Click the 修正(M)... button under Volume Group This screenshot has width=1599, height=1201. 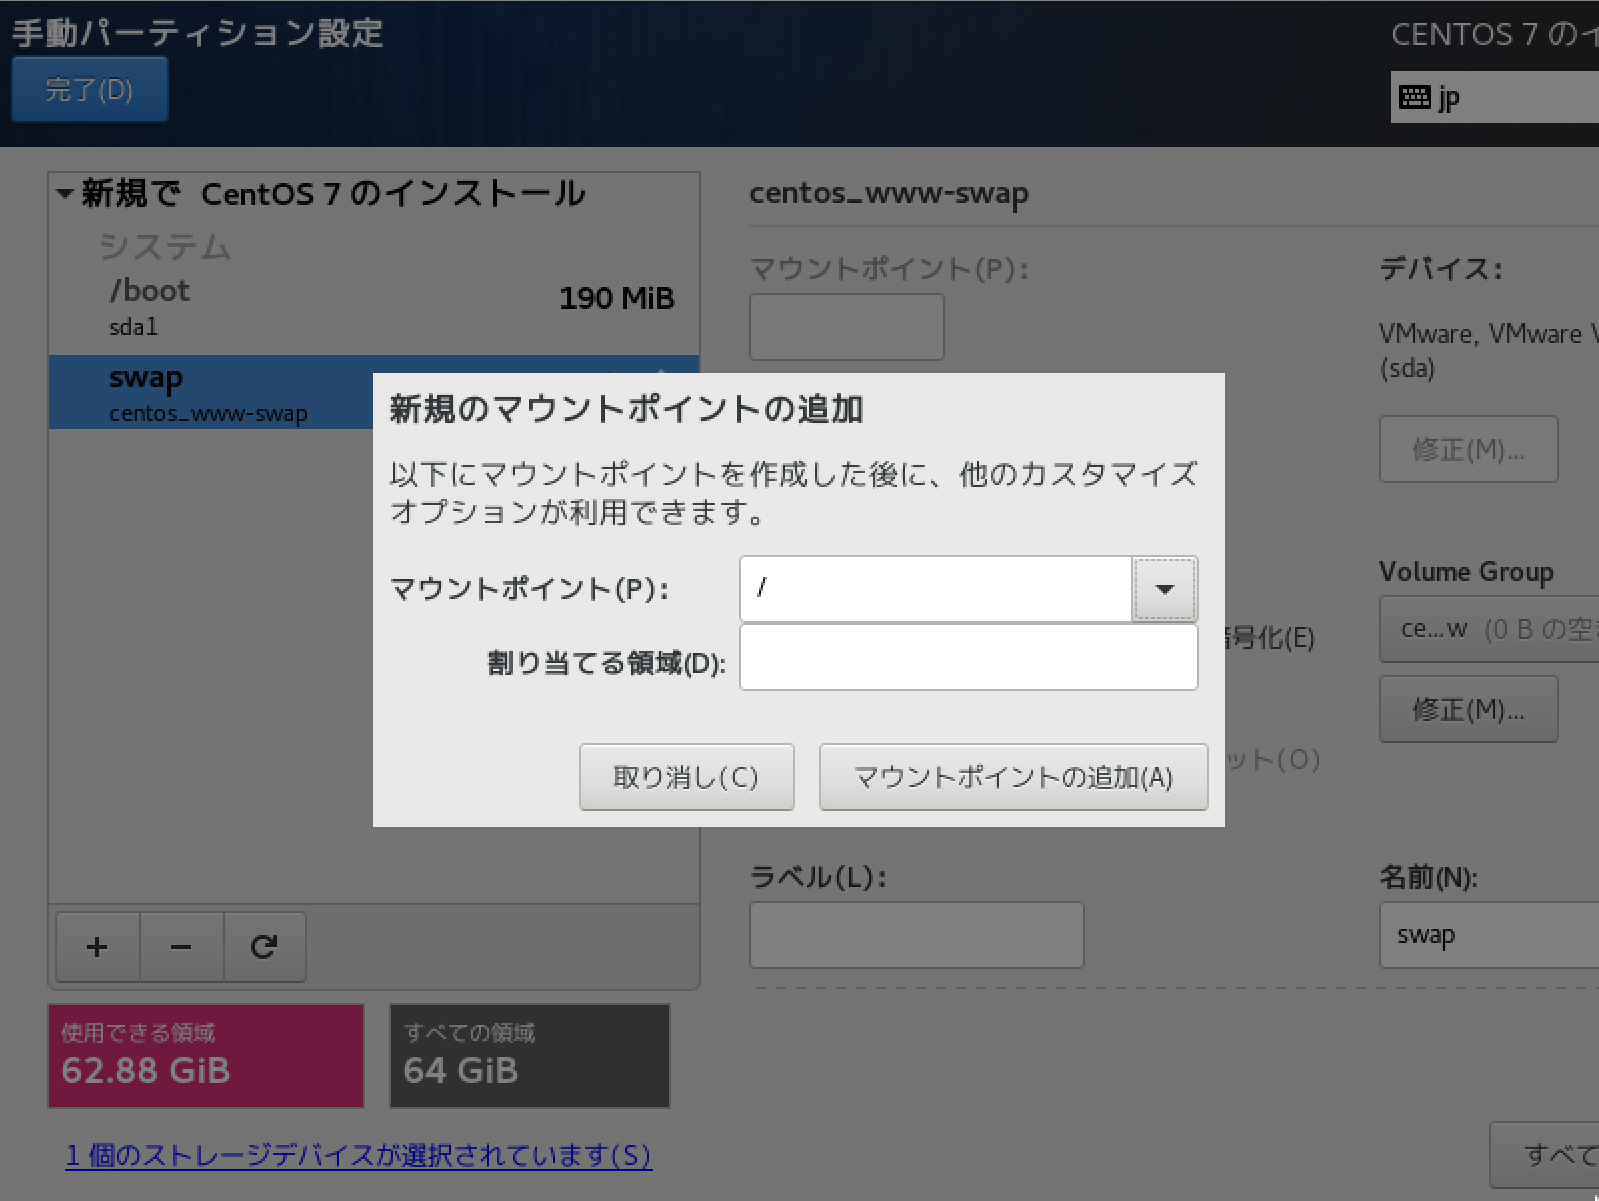point(1468,709)
